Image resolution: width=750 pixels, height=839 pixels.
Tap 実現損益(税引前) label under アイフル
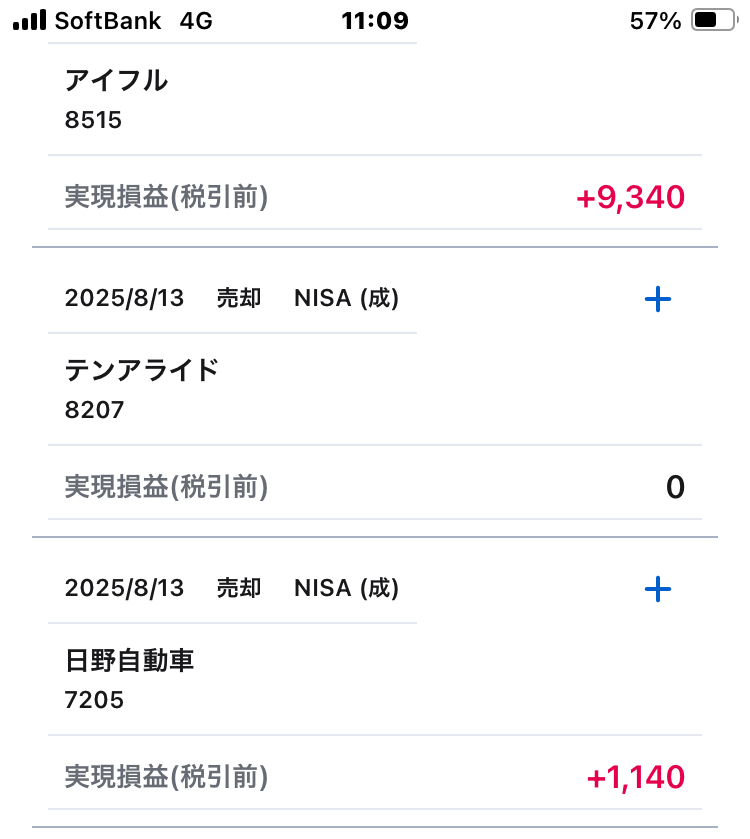pyautogui.click(x=166, y=197)
